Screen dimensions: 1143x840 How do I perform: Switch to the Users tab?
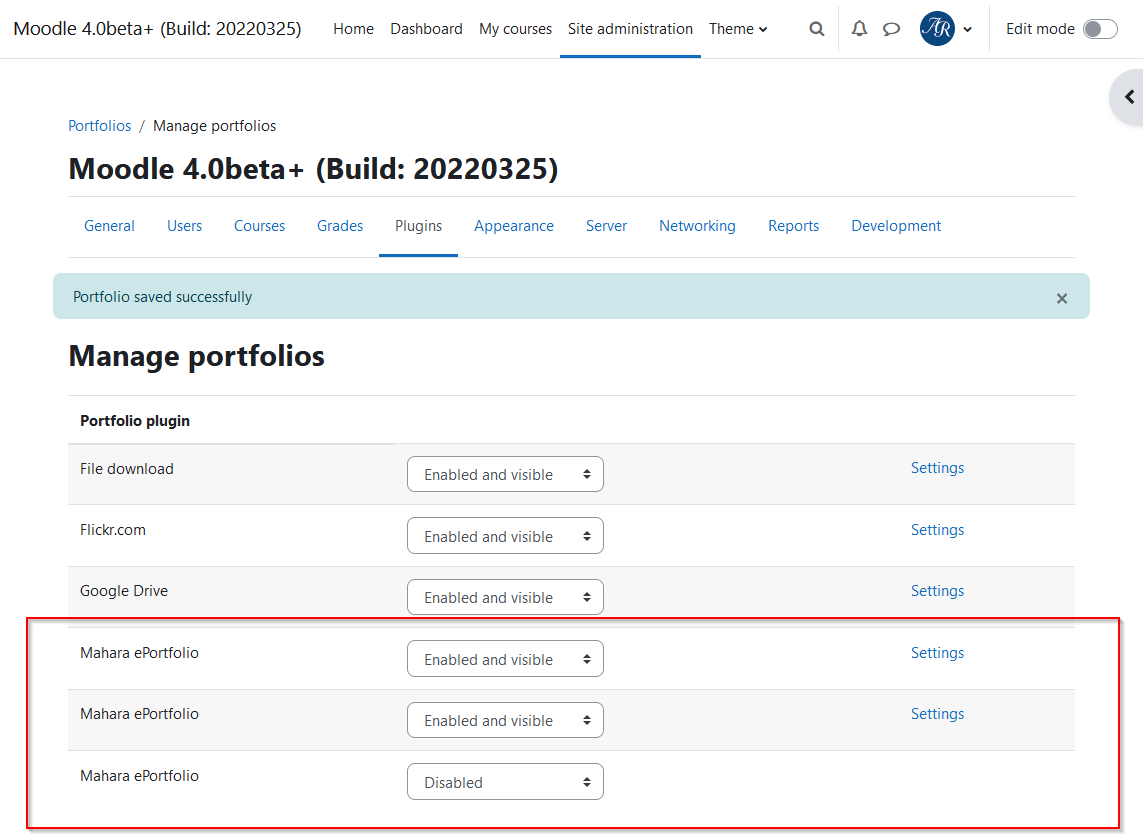click(x=184, y=226)
